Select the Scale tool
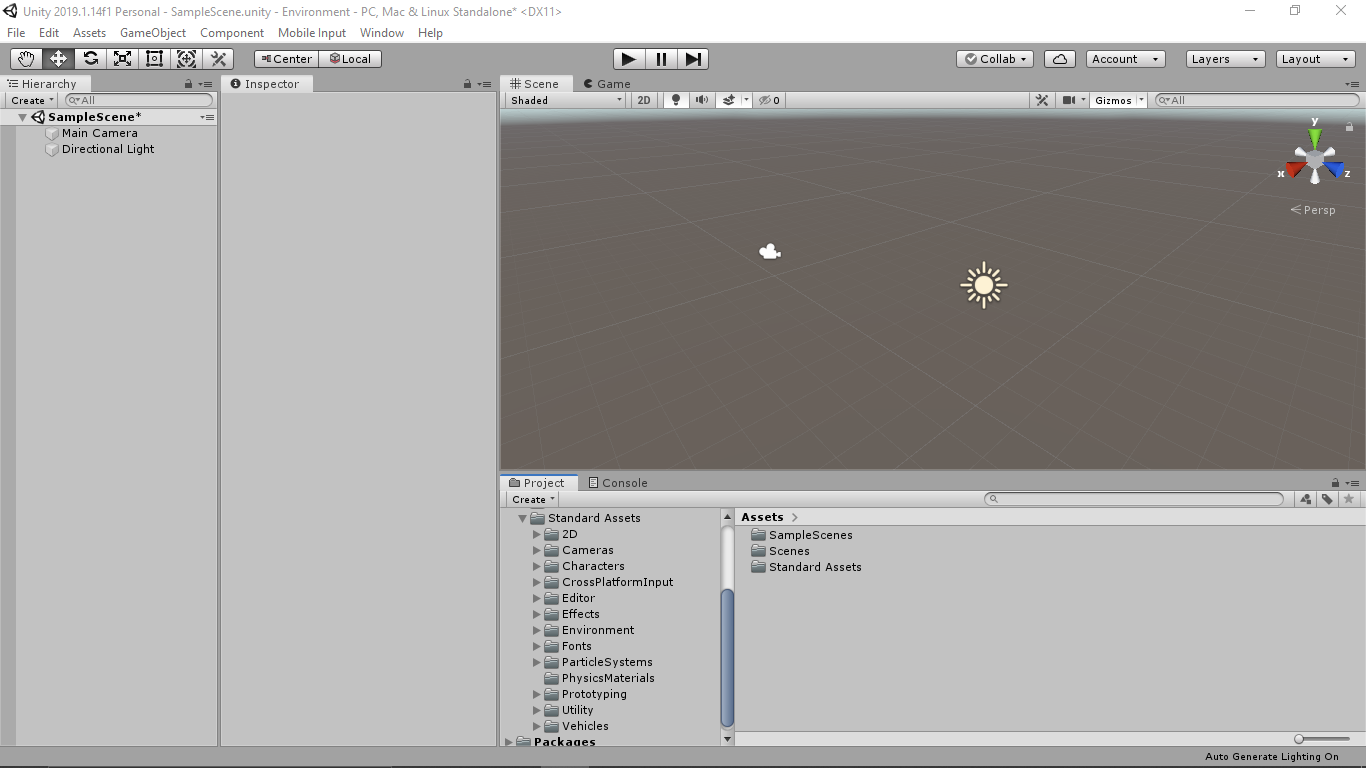1366x768 pixels. [122, 58]
